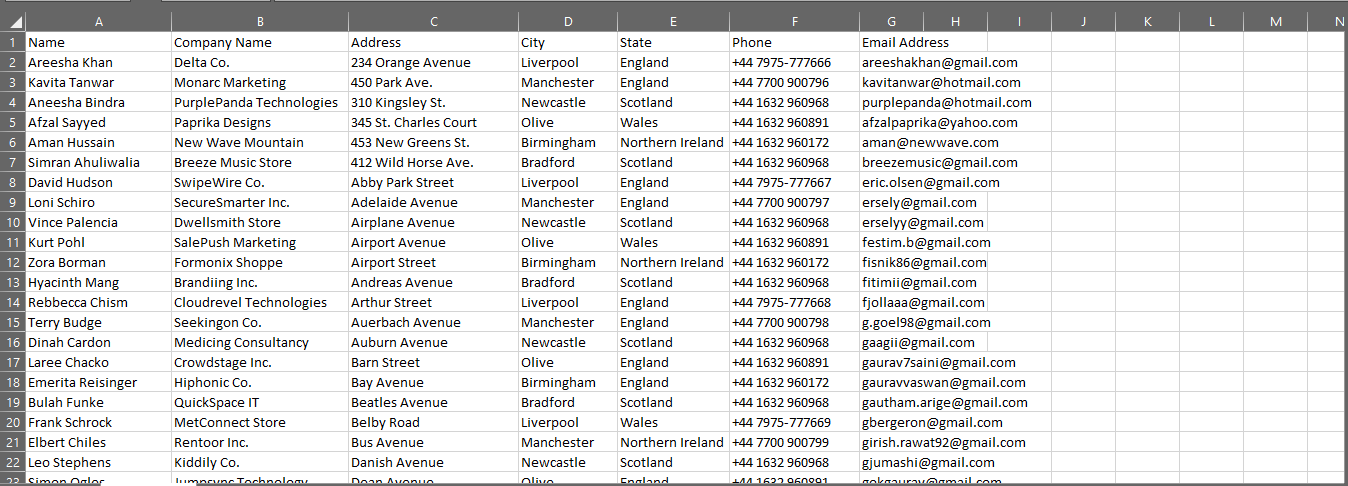Click the Medicing Consultancy cell

point(241,343)
